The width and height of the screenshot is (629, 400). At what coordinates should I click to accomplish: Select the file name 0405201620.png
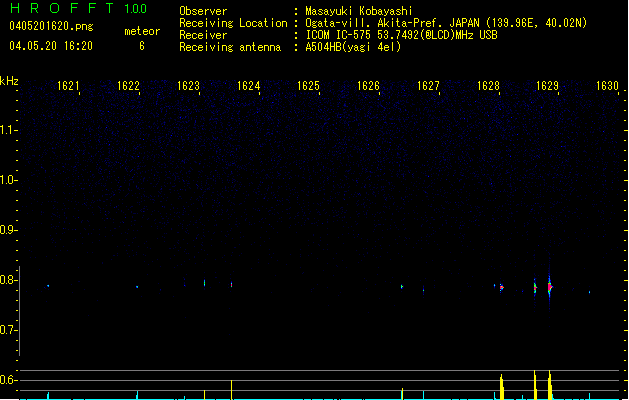pyautogui.click(x=51, y=26)
